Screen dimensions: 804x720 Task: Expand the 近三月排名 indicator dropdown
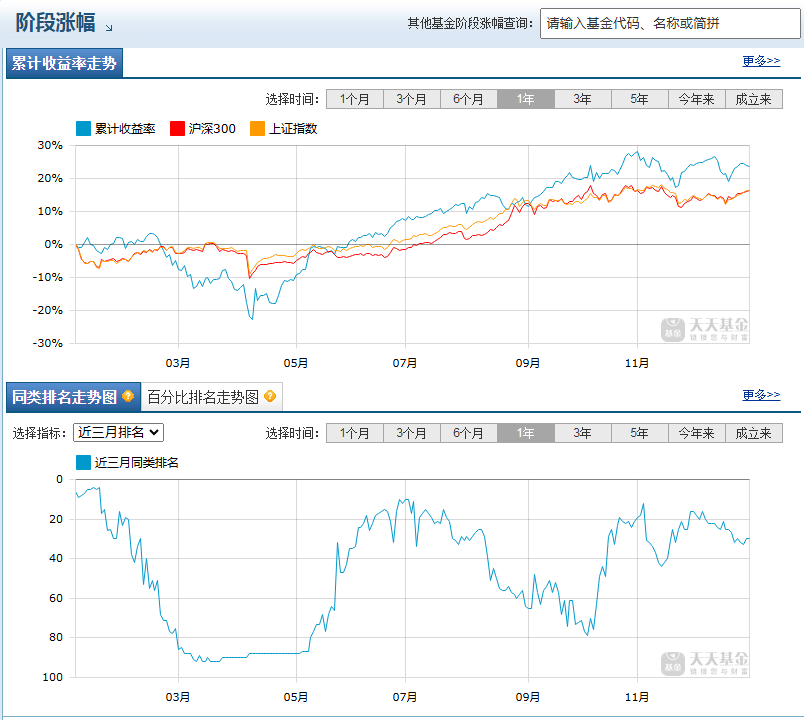click(x=118, y=432)
